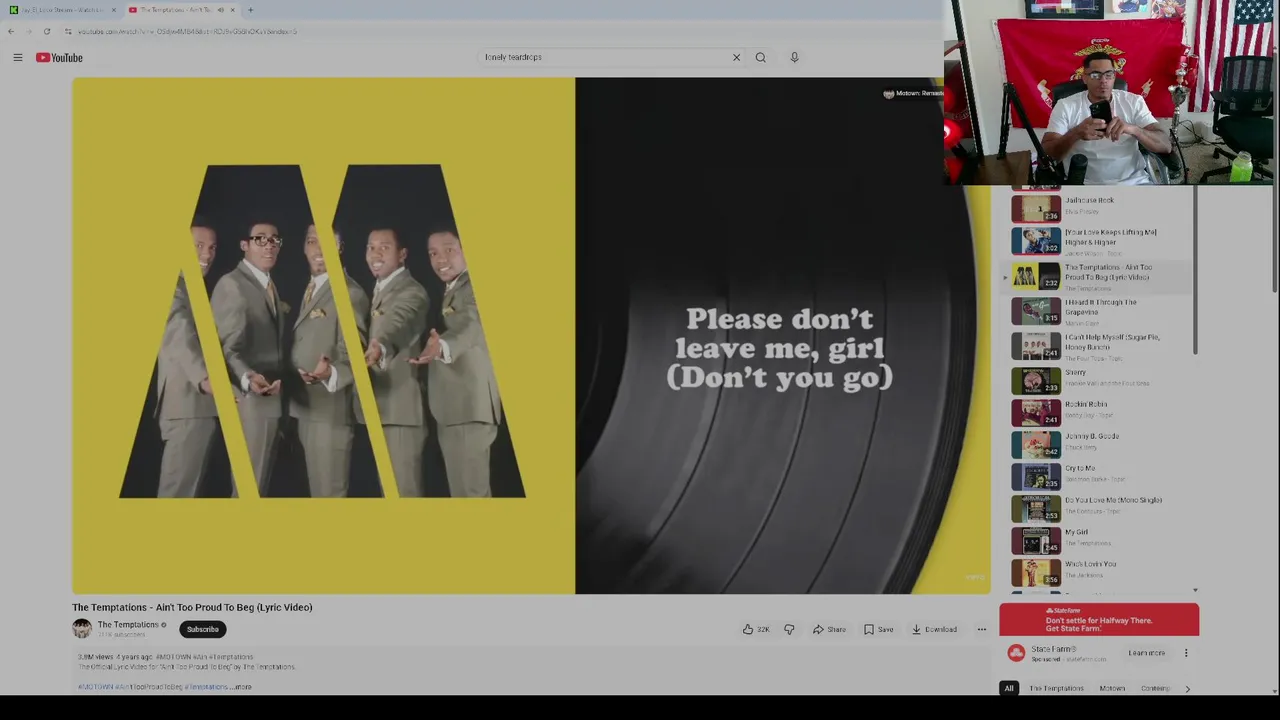Select the All filter chip

point(1009,688)
